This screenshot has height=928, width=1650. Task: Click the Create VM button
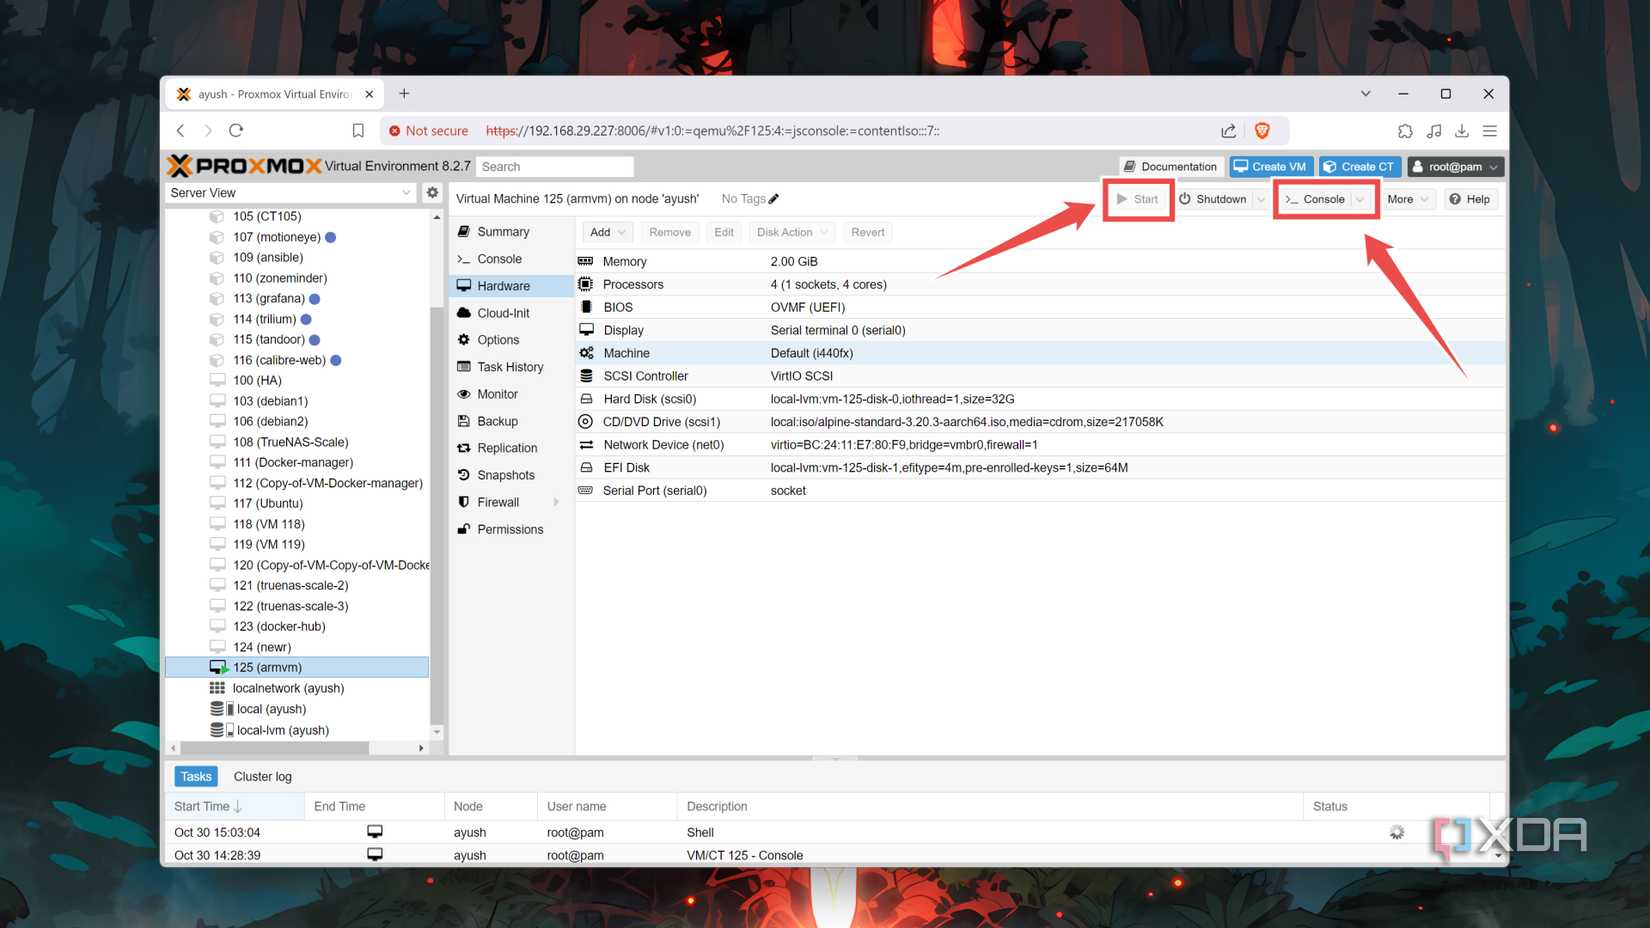point(1270,167)
